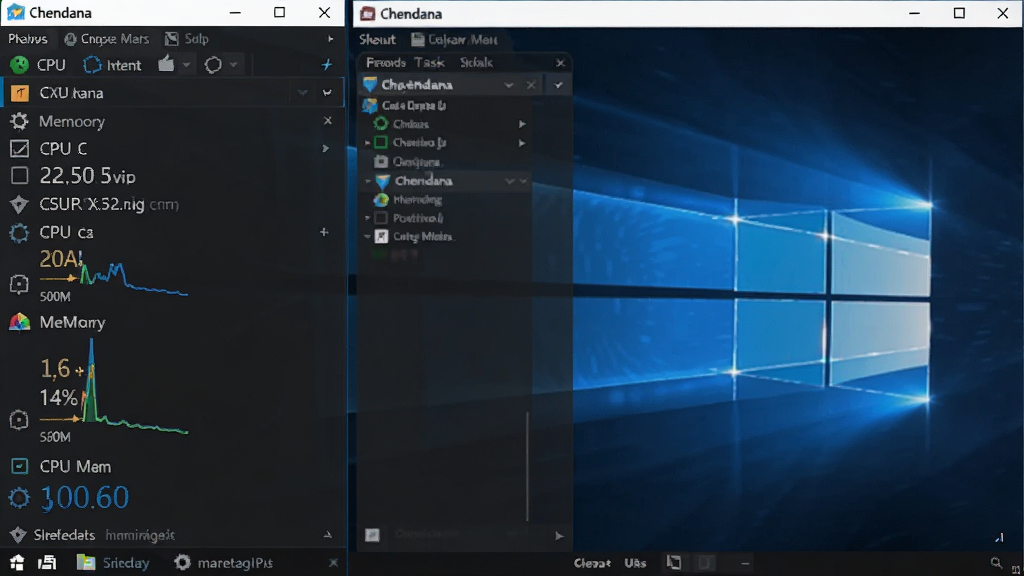Toggle the CPU C checkbox
Viewport: 1024px width, 576px height.
pyautogui.click(x=20, y=149)
